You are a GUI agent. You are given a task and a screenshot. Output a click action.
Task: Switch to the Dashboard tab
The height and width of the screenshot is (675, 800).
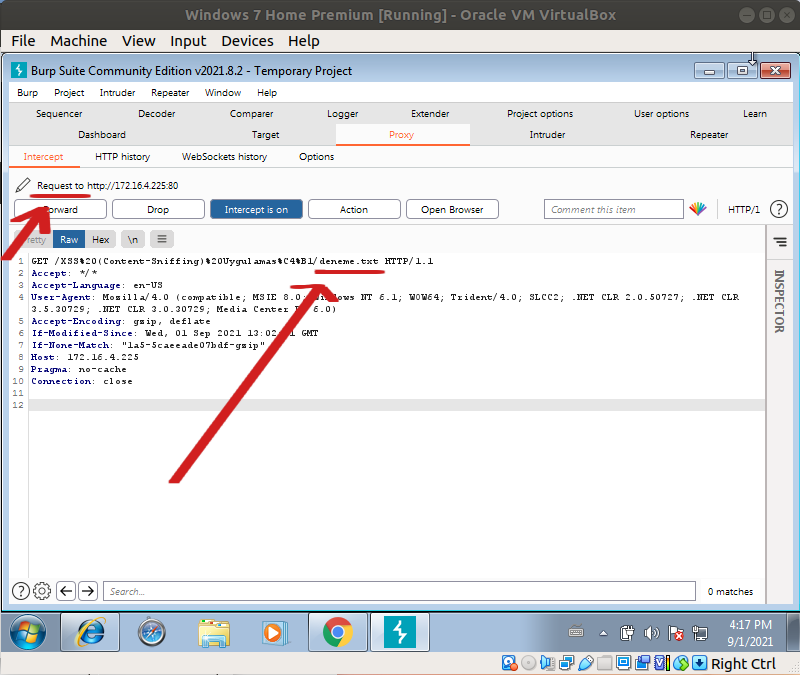102,135
